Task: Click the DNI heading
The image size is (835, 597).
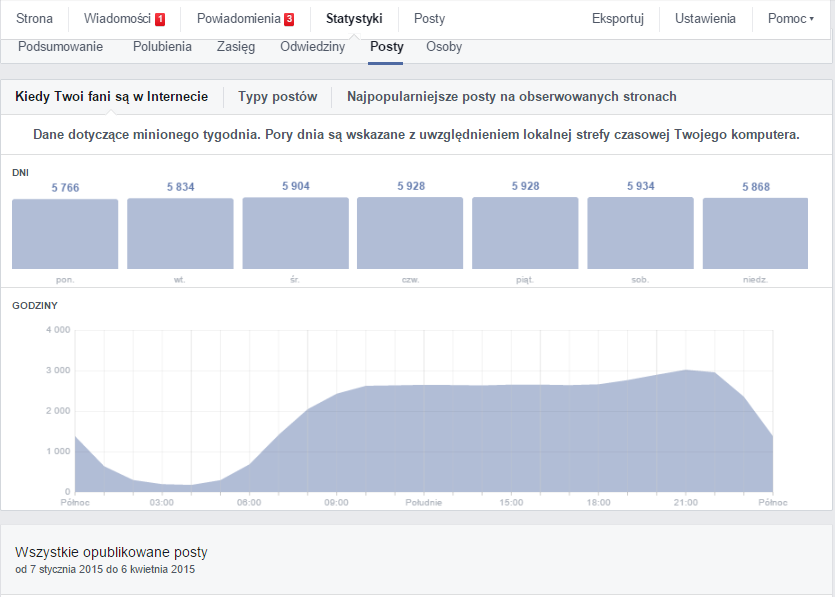Action: coord(20,173)
